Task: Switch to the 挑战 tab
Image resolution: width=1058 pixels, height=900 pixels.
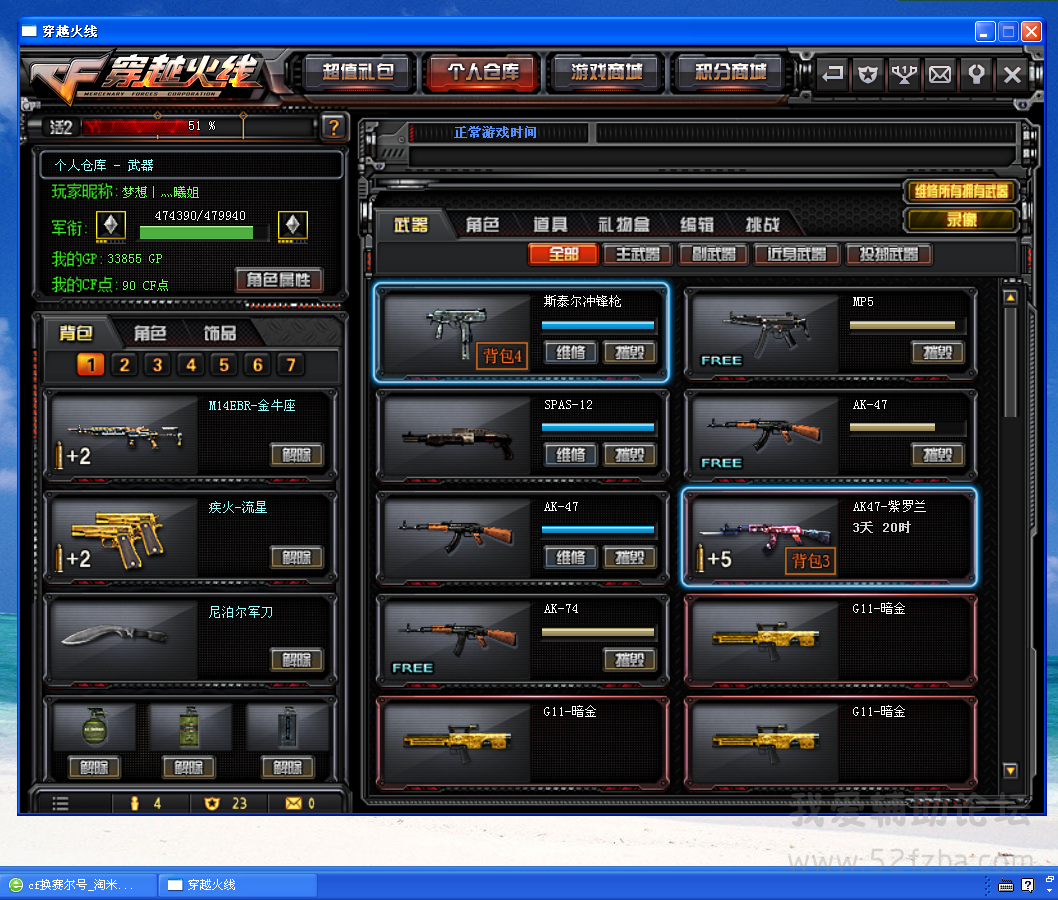Action: click(x=762, y=224)
